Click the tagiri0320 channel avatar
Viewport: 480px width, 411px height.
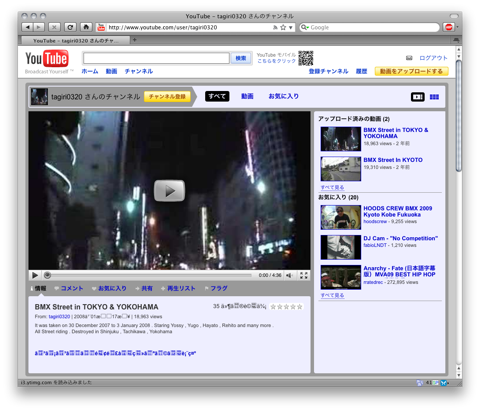point(39,97)
